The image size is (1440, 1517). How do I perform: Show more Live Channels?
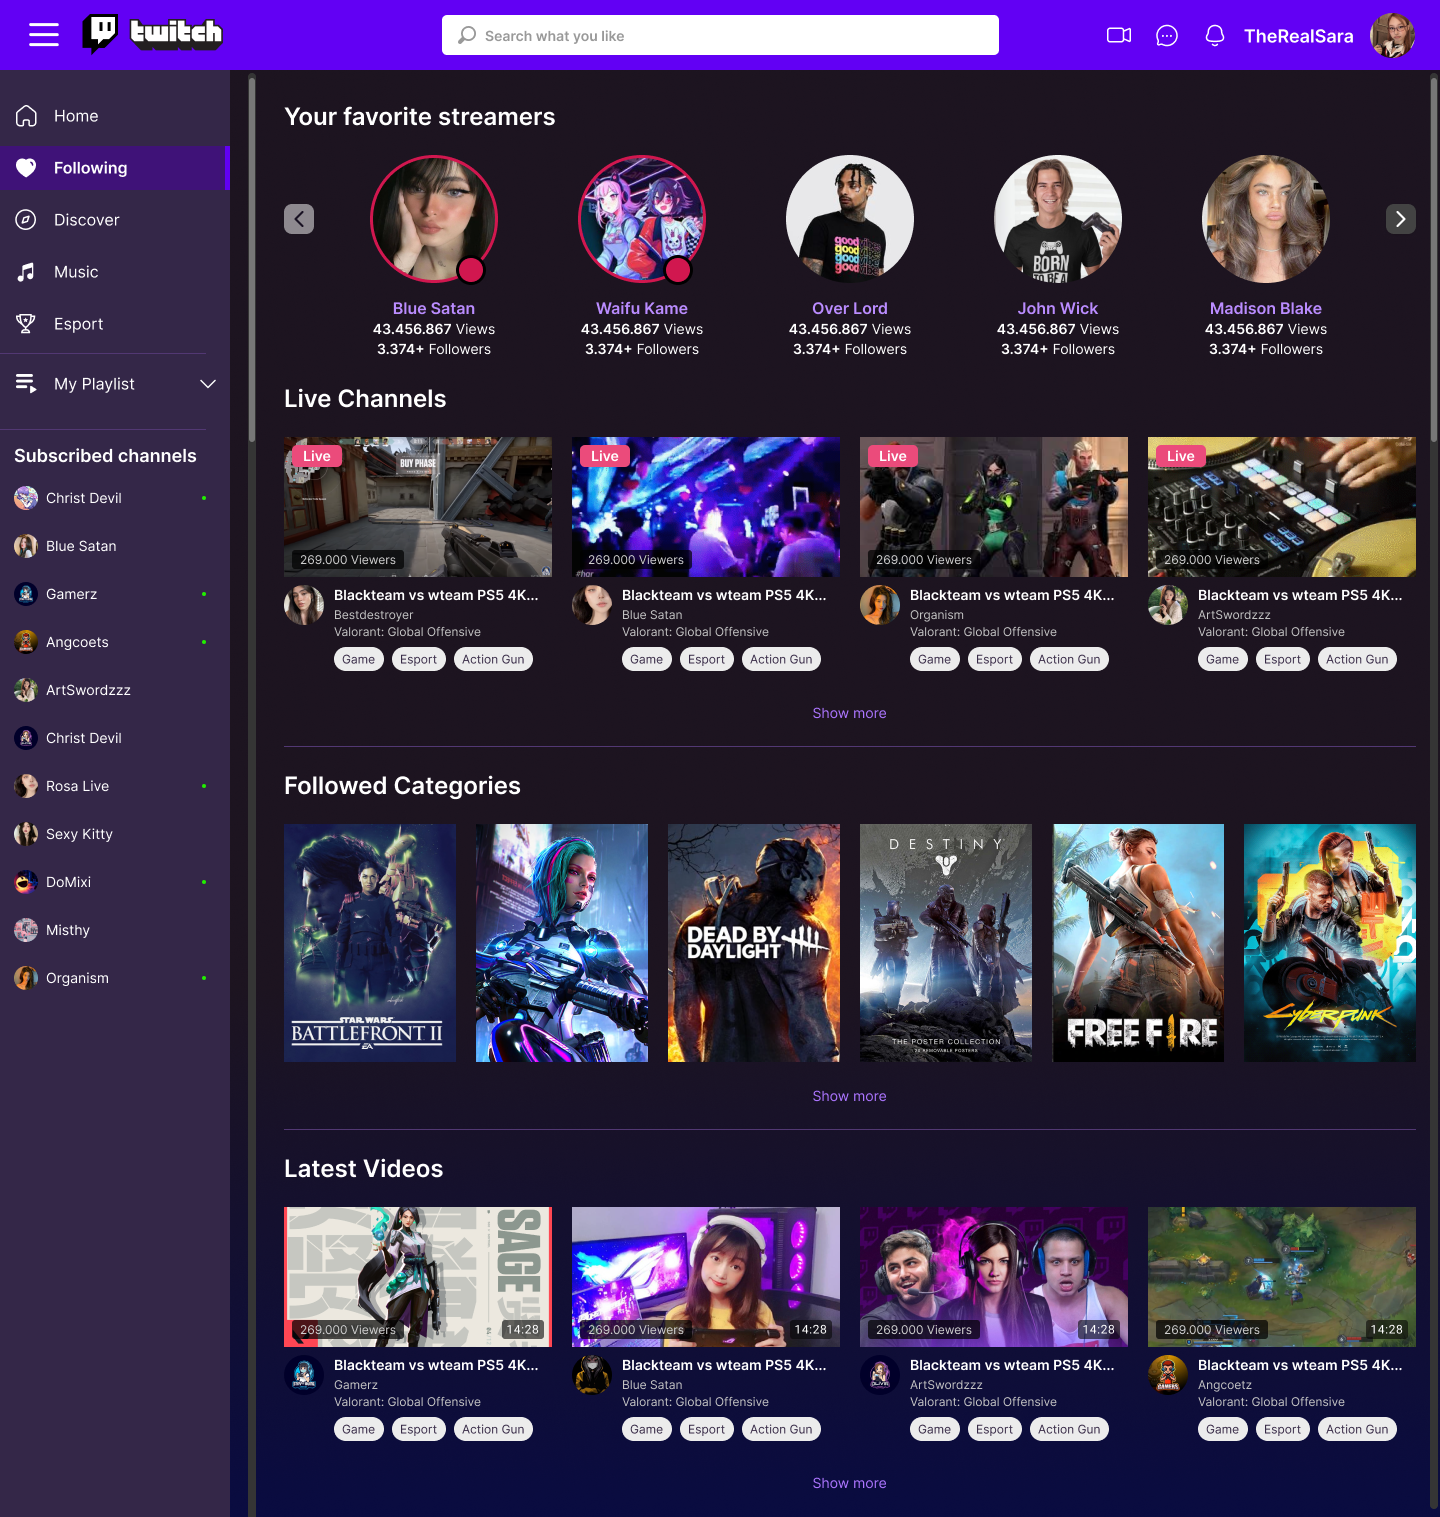pyautogui.click(x=849, y=713)
